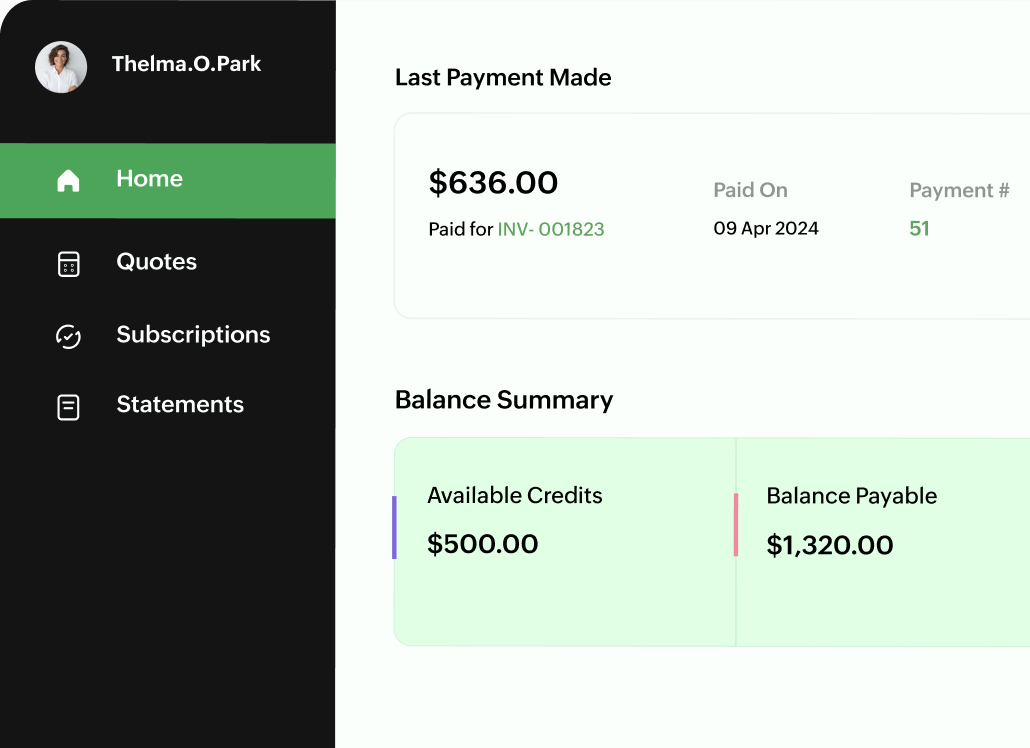This screenshot has height=748, width=1030.
Task: Click the $636.00 payment amount
Action: click(x=493, y=183)
